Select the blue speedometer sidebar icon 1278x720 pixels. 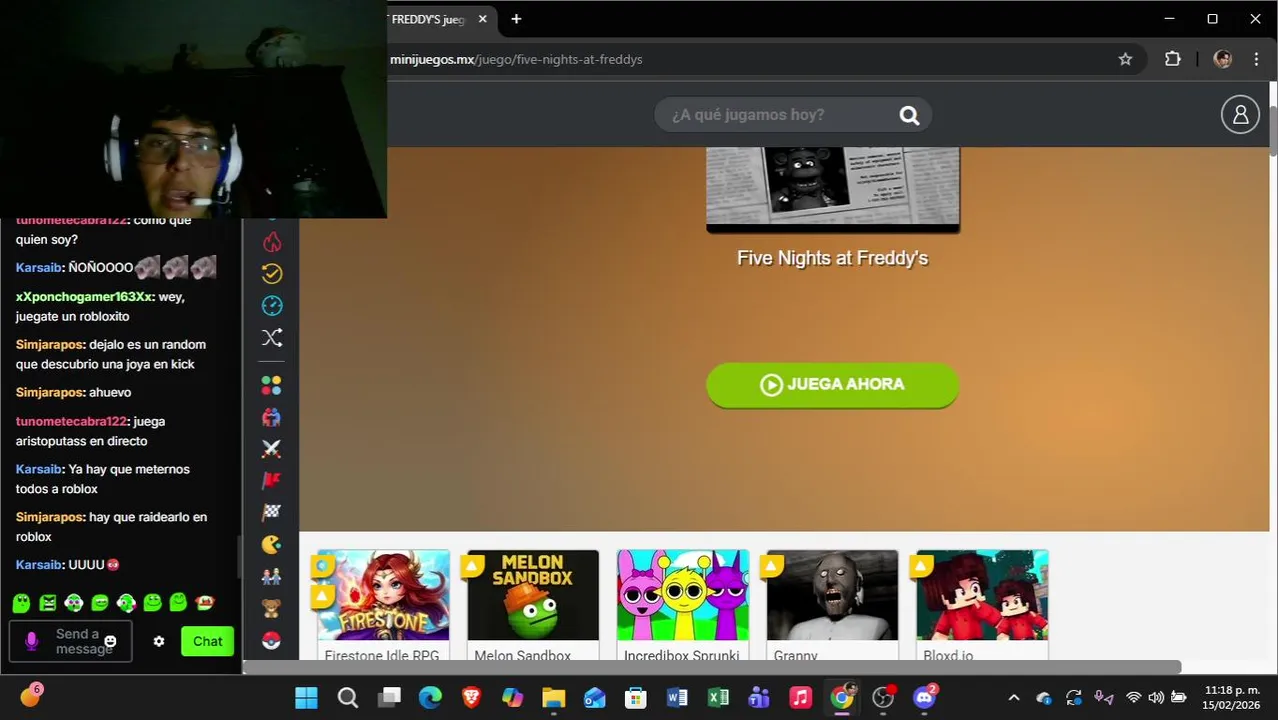(x=272, y=306)
